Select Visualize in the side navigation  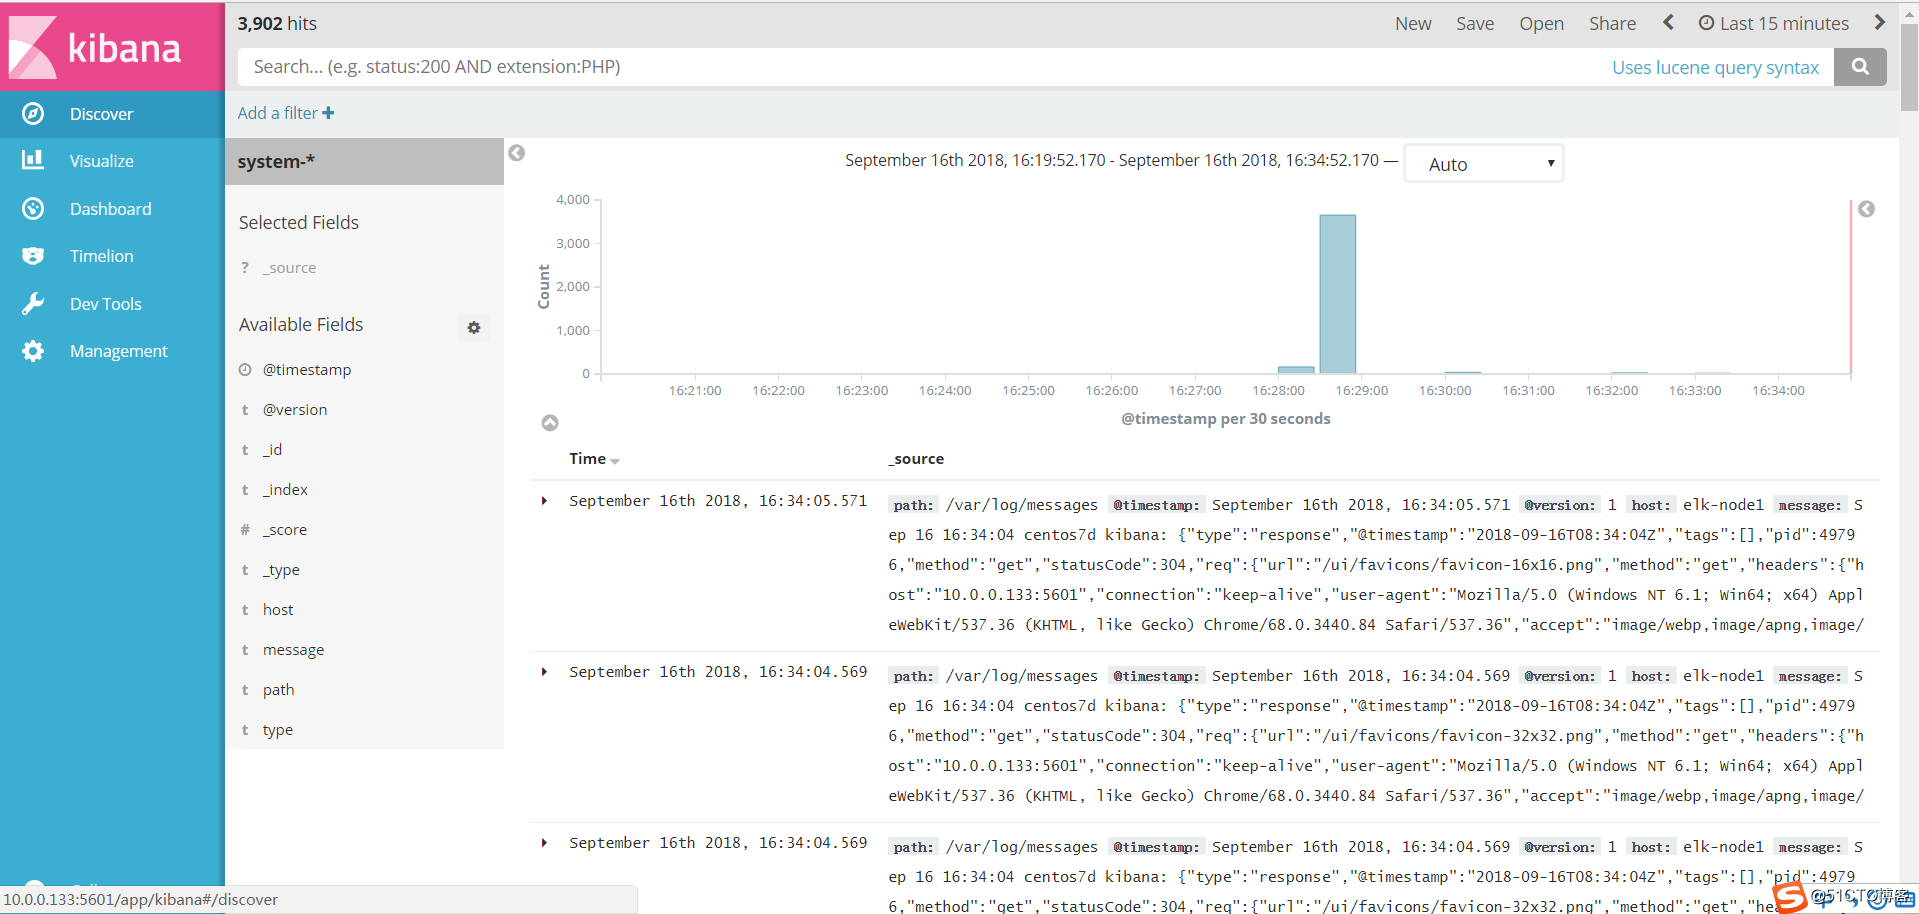[x=101, y=161]
